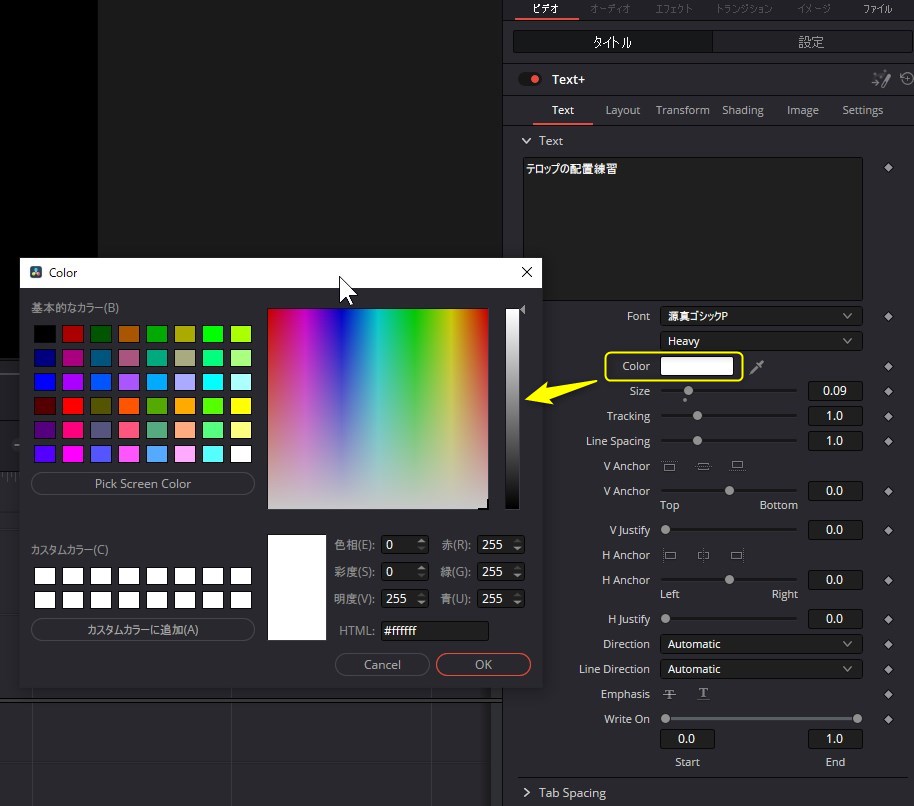Image resolution: width=914 pixels, height=806 pixels.
Task: Switch to the 設定 tab
Action: click(811, 42)
